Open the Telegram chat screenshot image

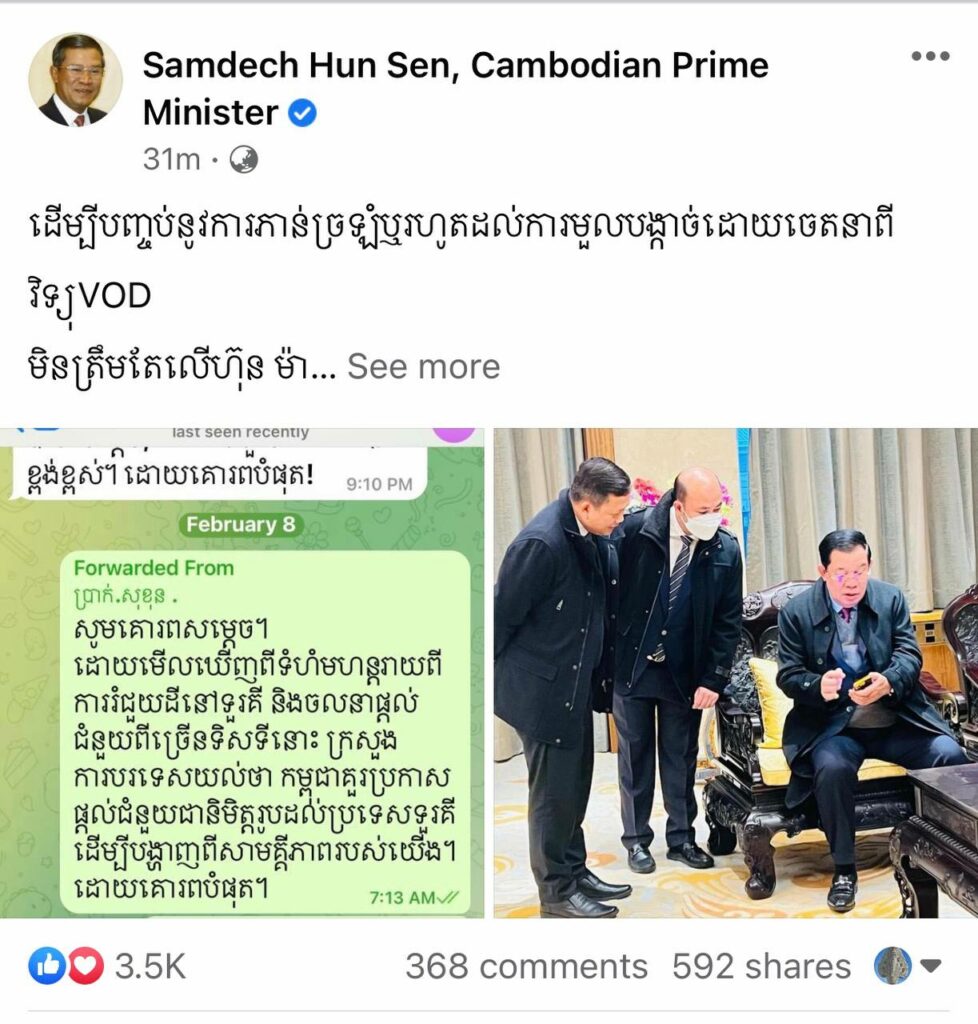[242, 673]
